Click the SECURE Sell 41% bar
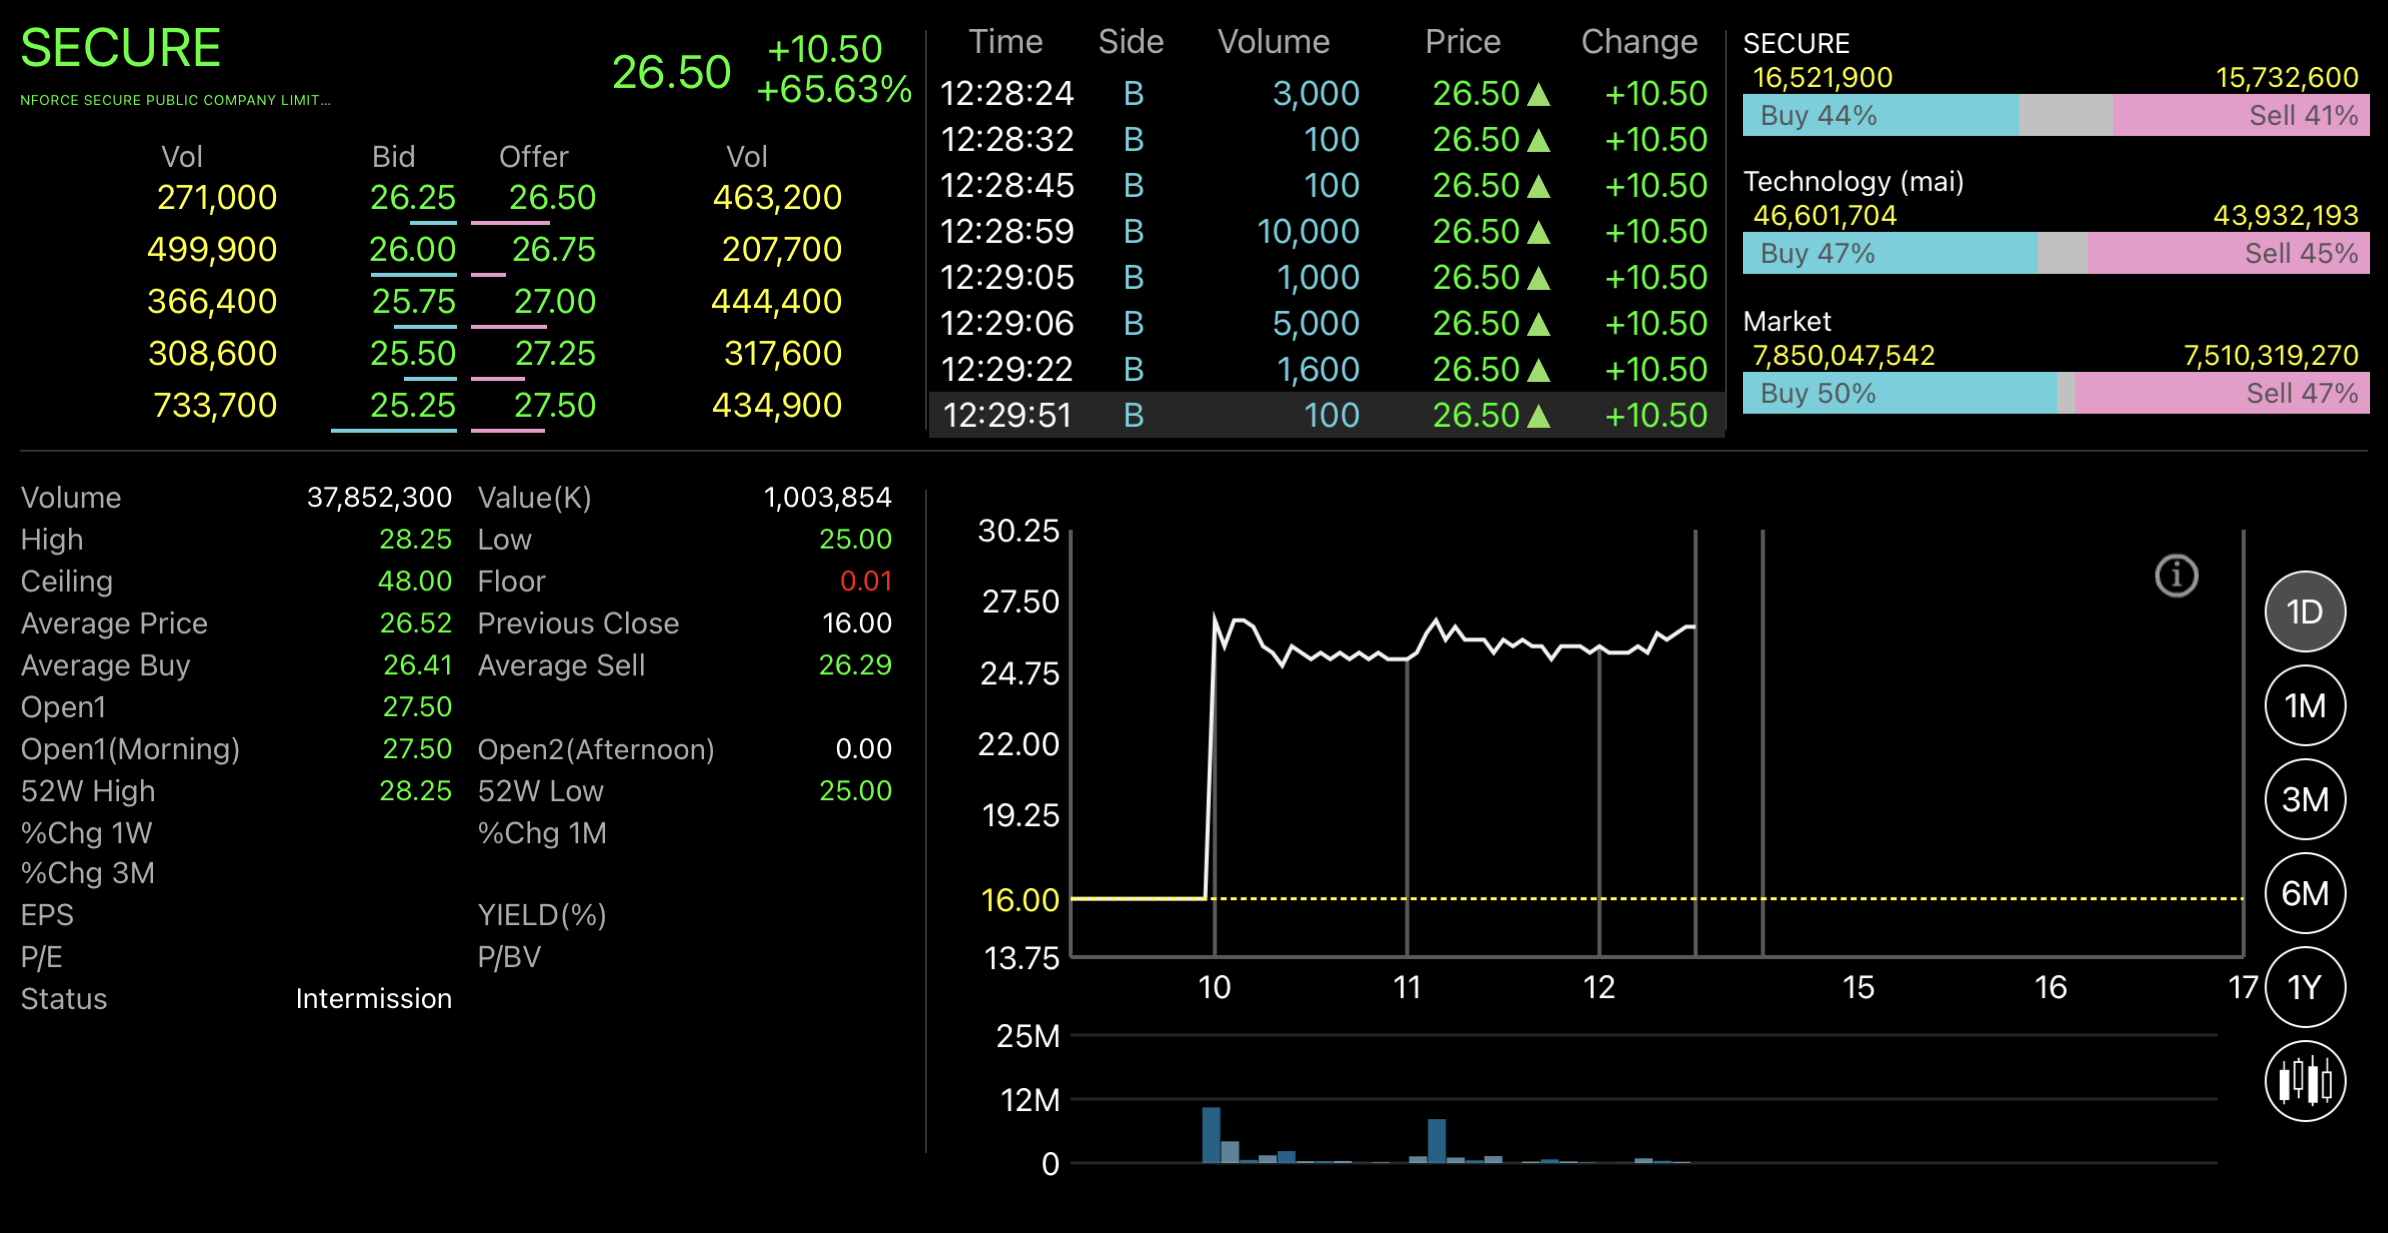Viewport: 2388px width, 1233px height. click(2241, 115)
